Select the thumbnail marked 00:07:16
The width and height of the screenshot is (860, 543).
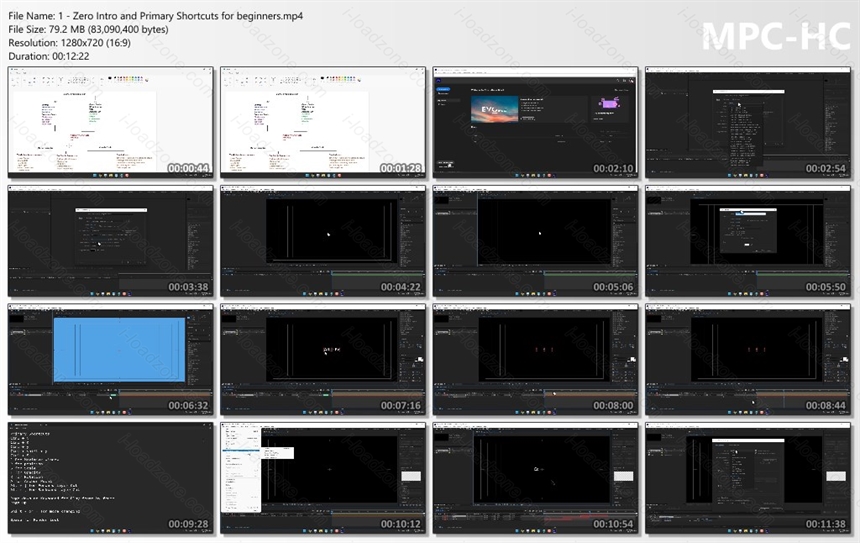tap(323, 360)
